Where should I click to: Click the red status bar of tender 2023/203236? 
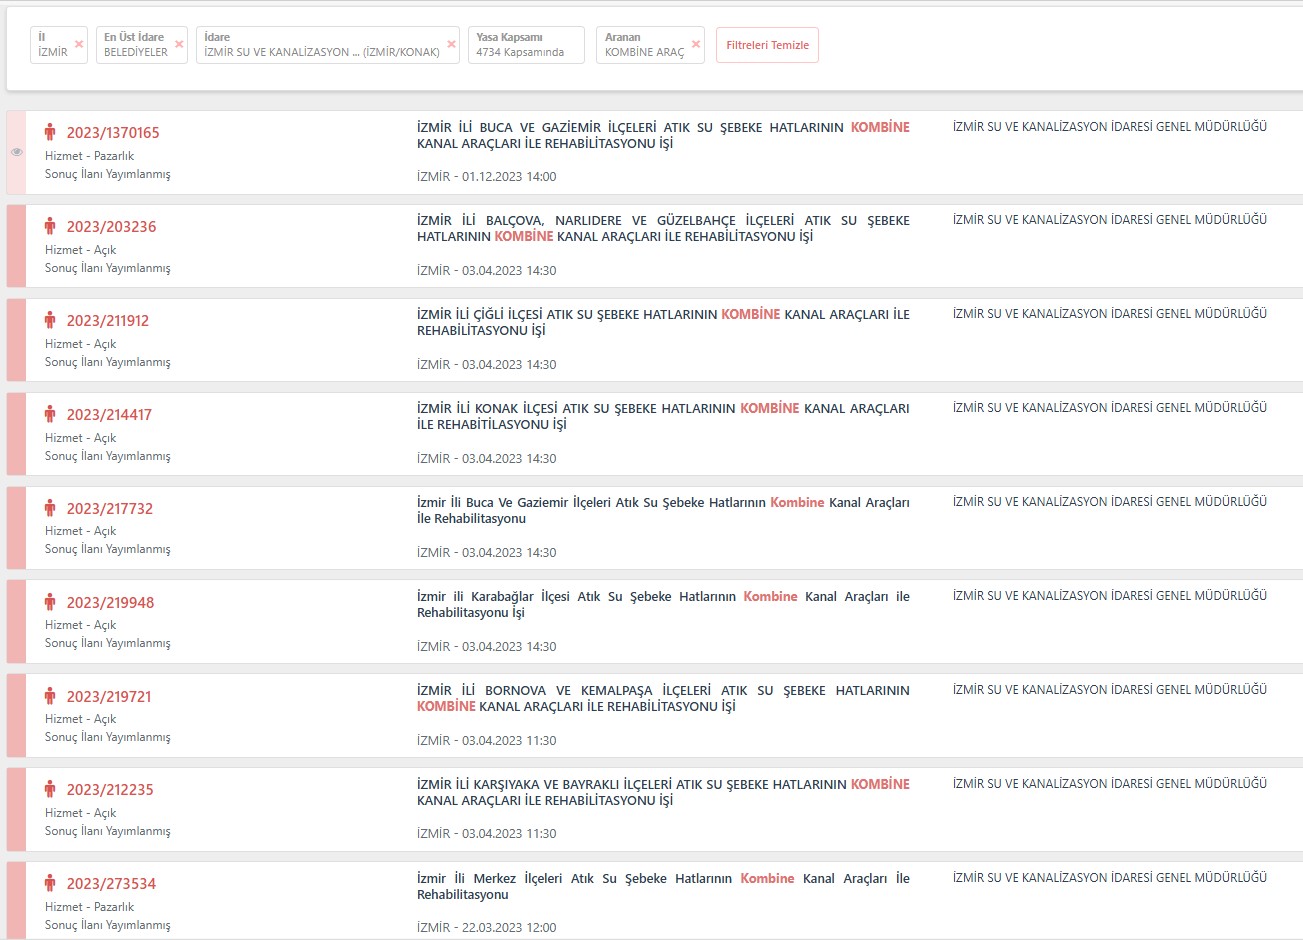coord(16,246)
